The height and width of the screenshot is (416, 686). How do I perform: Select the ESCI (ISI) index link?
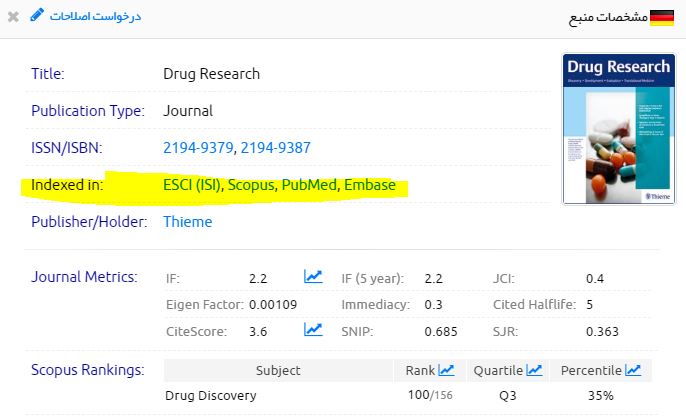point(192,185)
